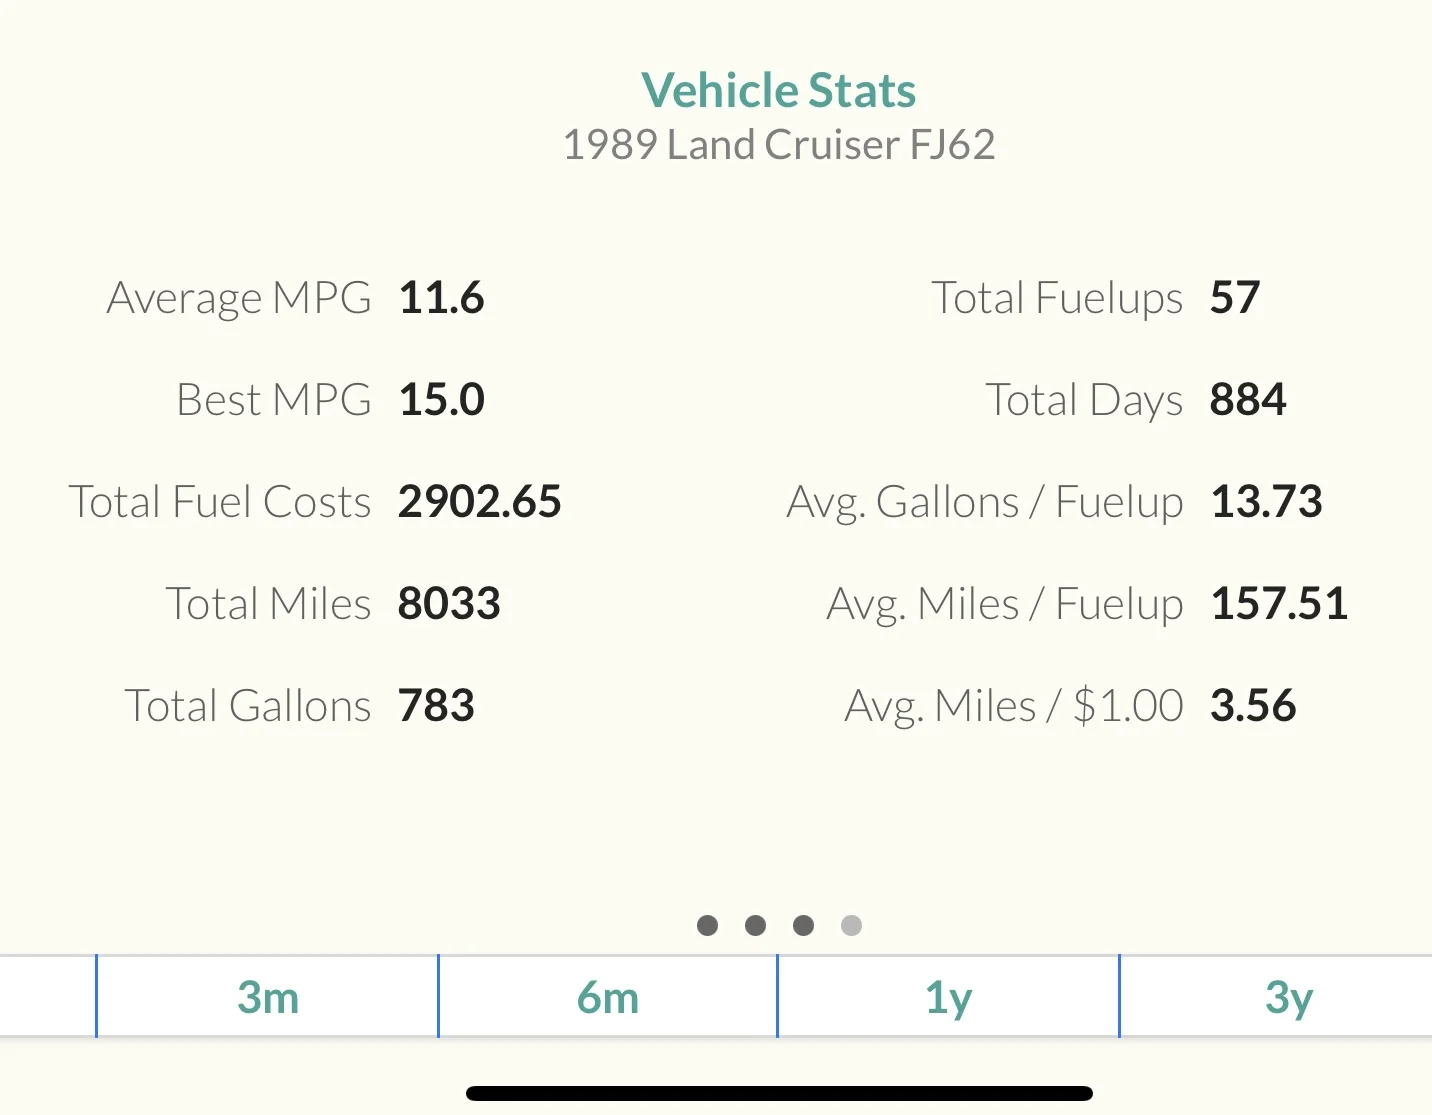Tap the Average MPG value 11.6
The height and width of the screenshot is (1115, 1432).
point(441,298)
